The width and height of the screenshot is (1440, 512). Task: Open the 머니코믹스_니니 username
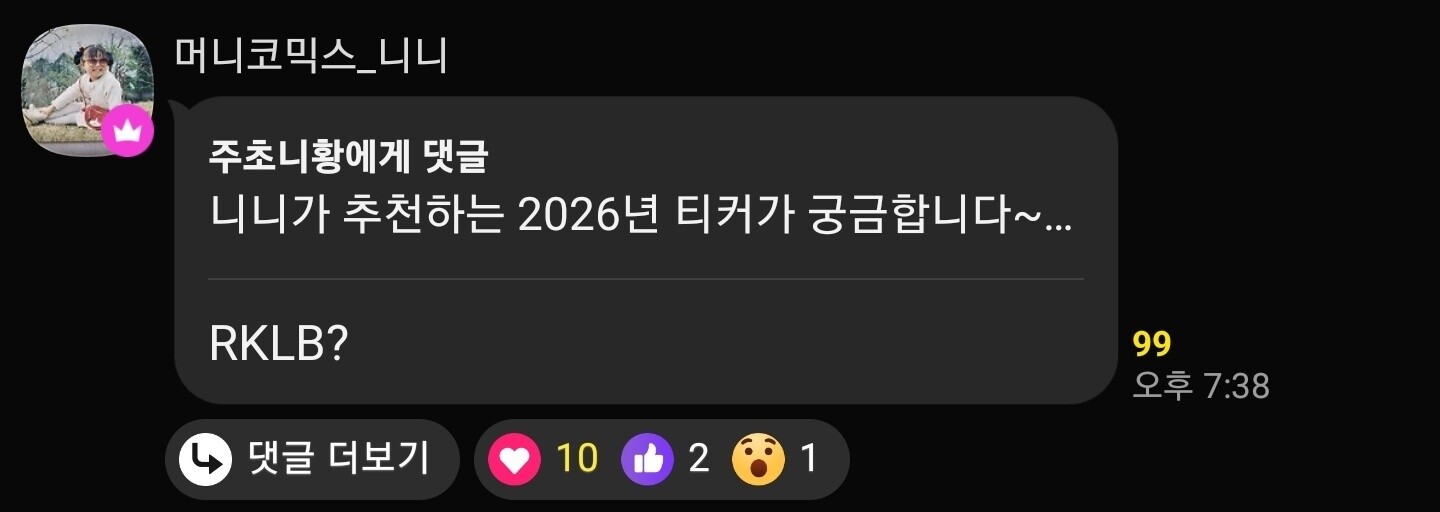(311, 56)
